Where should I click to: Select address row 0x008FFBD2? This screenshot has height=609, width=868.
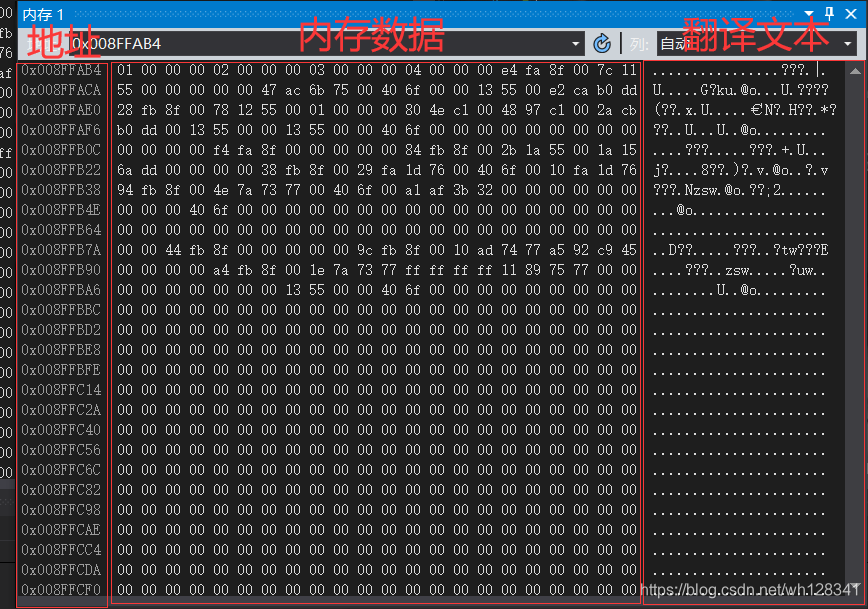pos(61,329)
